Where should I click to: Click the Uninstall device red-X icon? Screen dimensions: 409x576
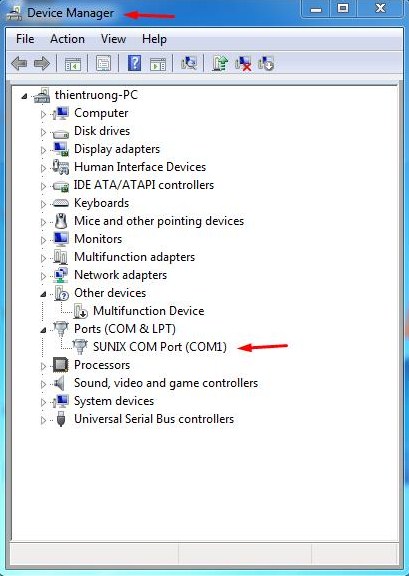click(243, 64)
